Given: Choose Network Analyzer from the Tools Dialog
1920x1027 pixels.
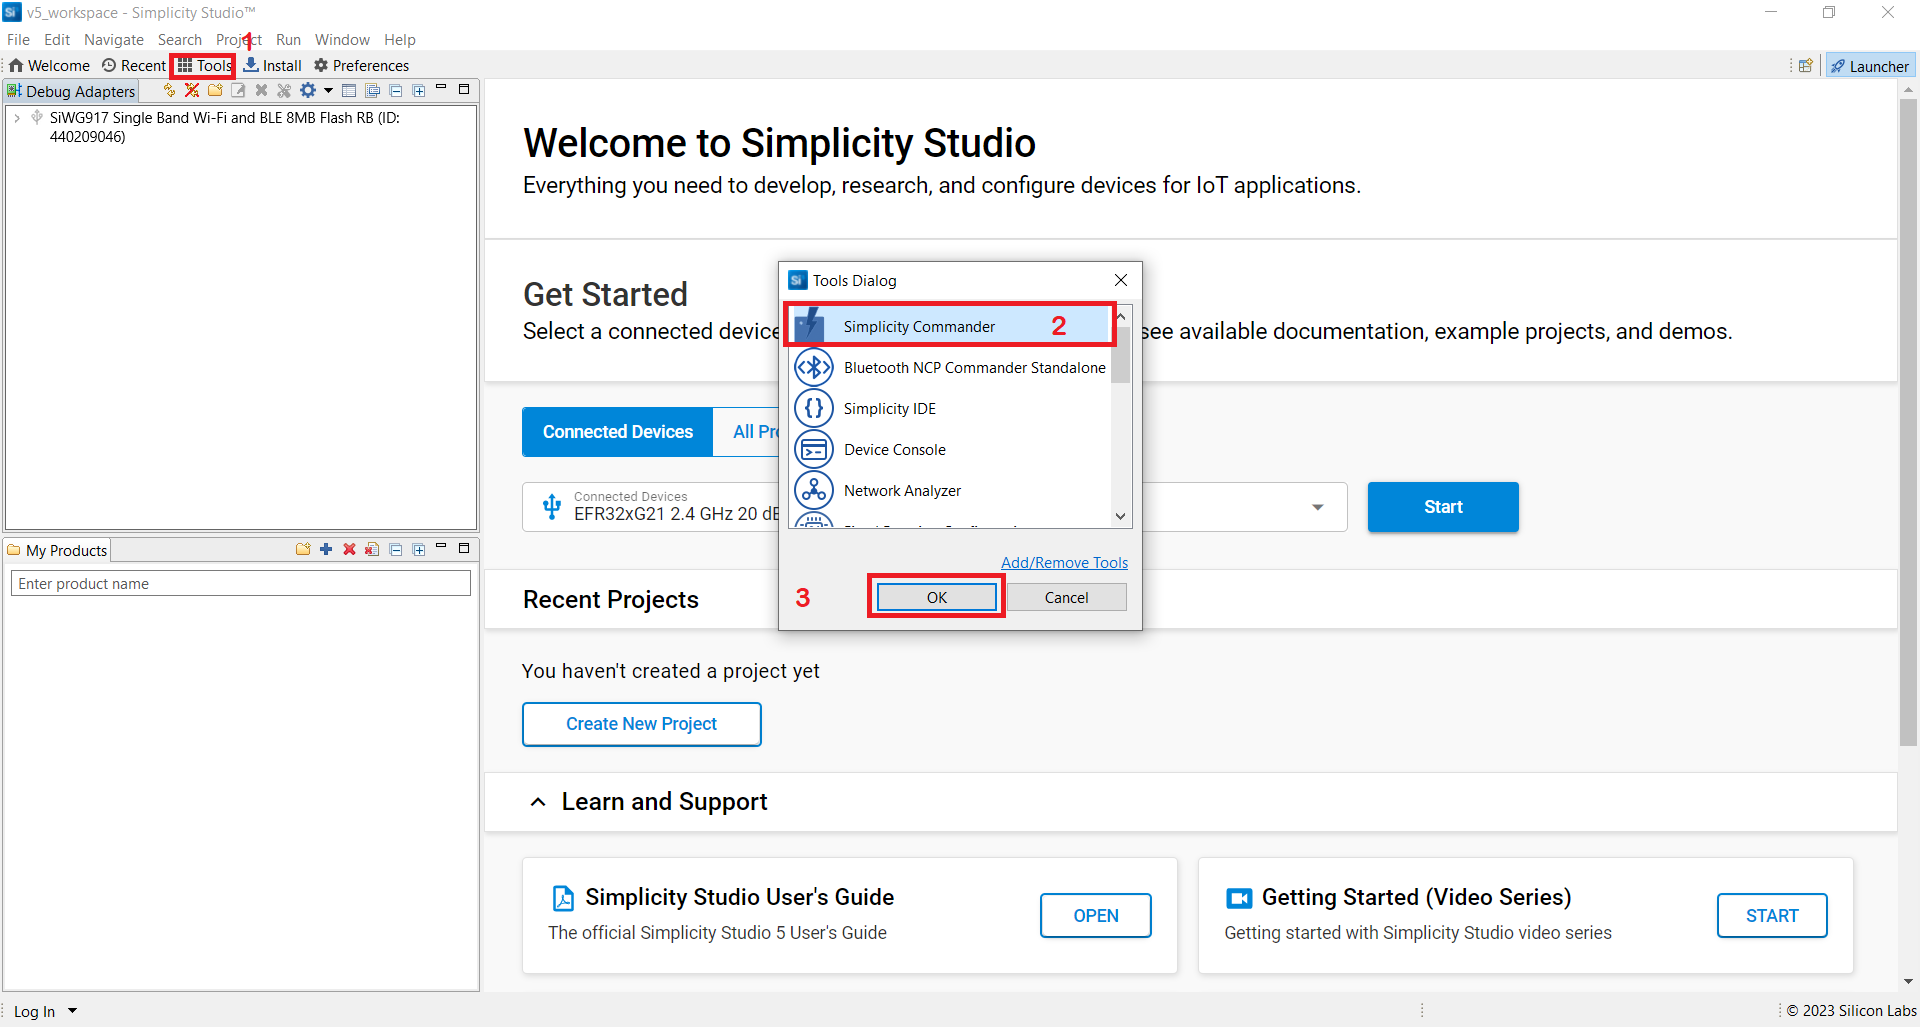Looking at the screenshot, I should [x=901, y=491].
